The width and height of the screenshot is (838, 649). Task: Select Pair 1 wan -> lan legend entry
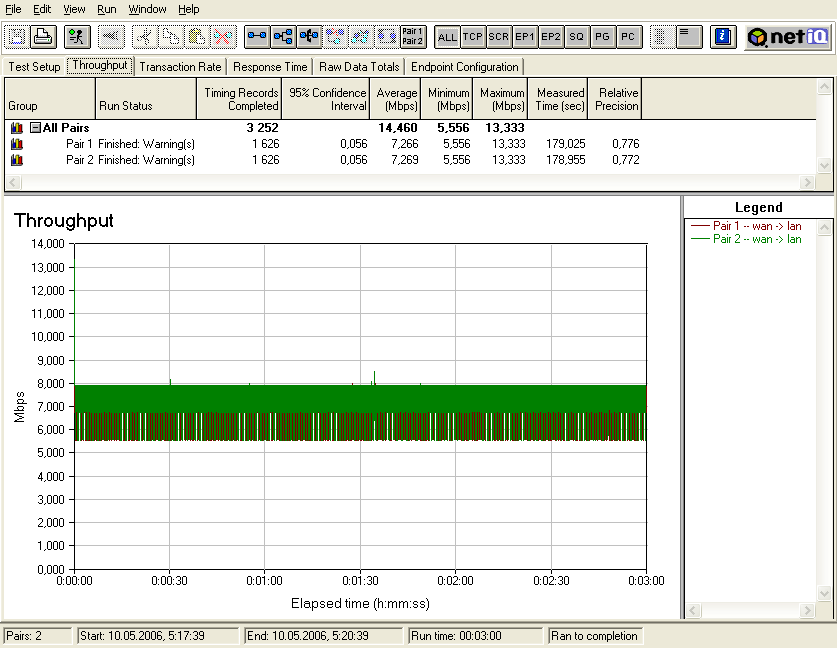click(x=757, y=226)
